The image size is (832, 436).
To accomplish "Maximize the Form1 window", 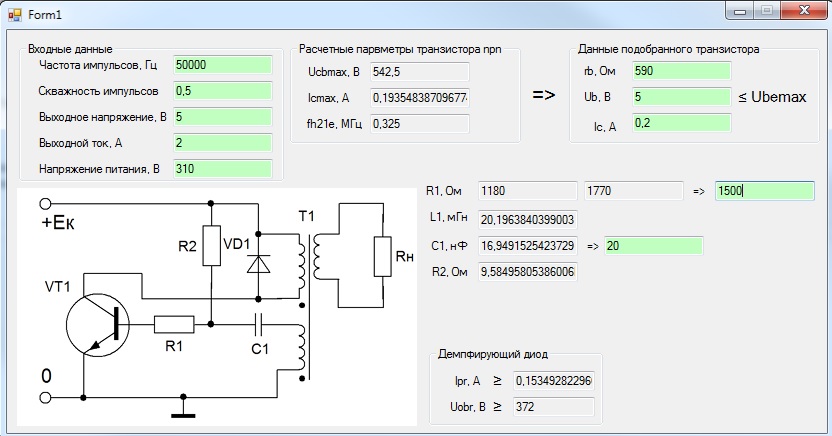I will coord(766,11).
